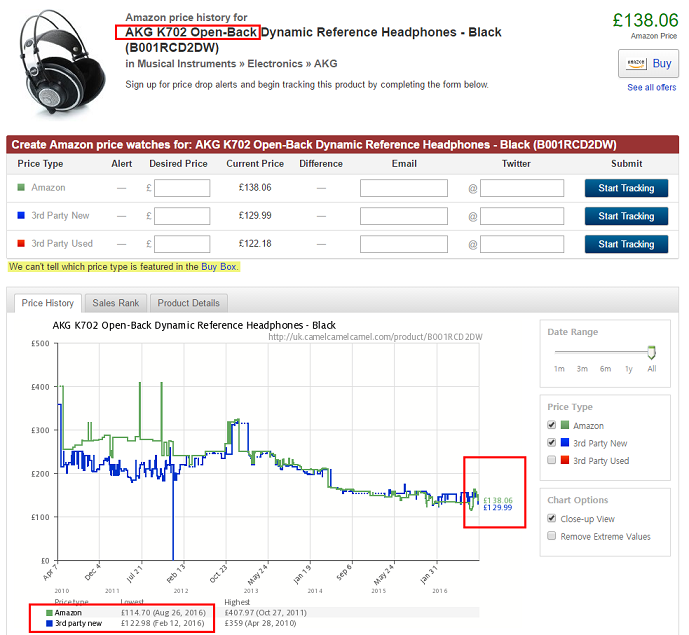Viewport: 689px width, 635px height.
Task: Switch to the Sales Rank tab
Action: [x=114, y=303]
